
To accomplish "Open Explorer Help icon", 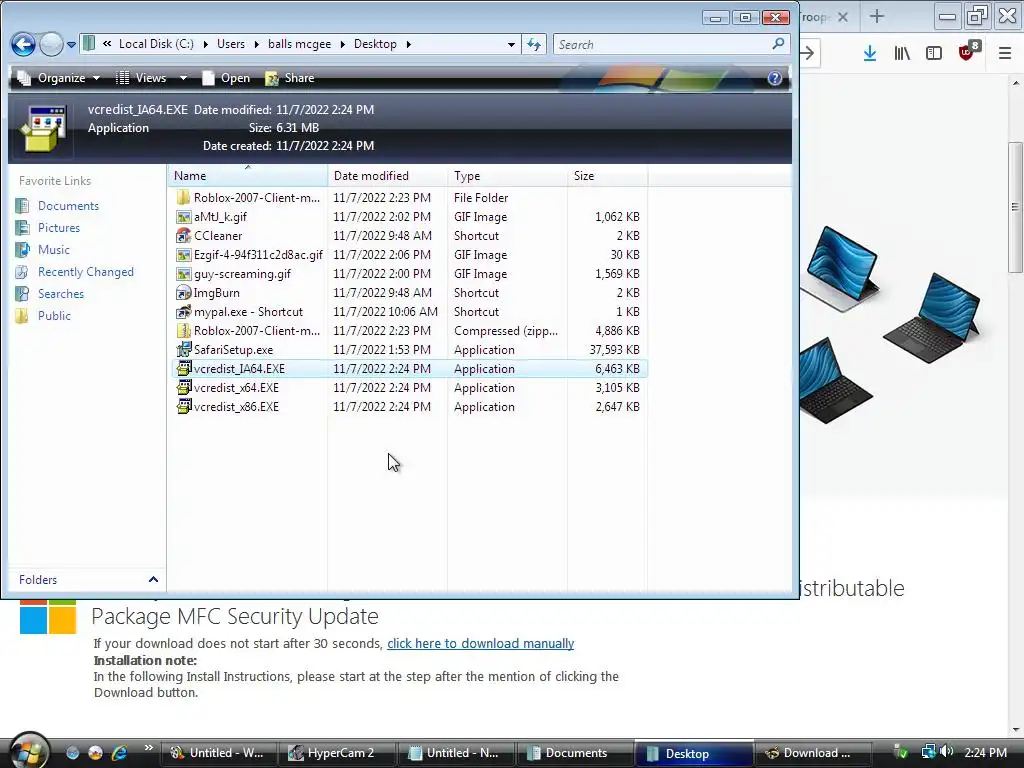I will 775,78.
